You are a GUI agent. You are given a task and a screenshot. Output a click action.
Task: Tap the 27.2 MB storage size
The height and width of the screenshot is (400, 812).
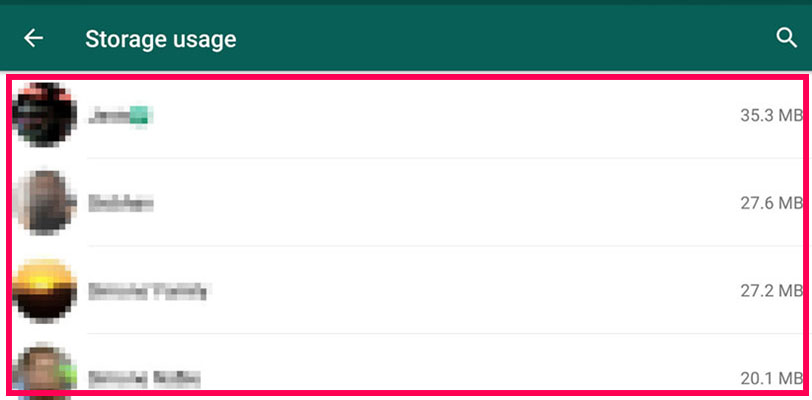[x=771, y=291]
